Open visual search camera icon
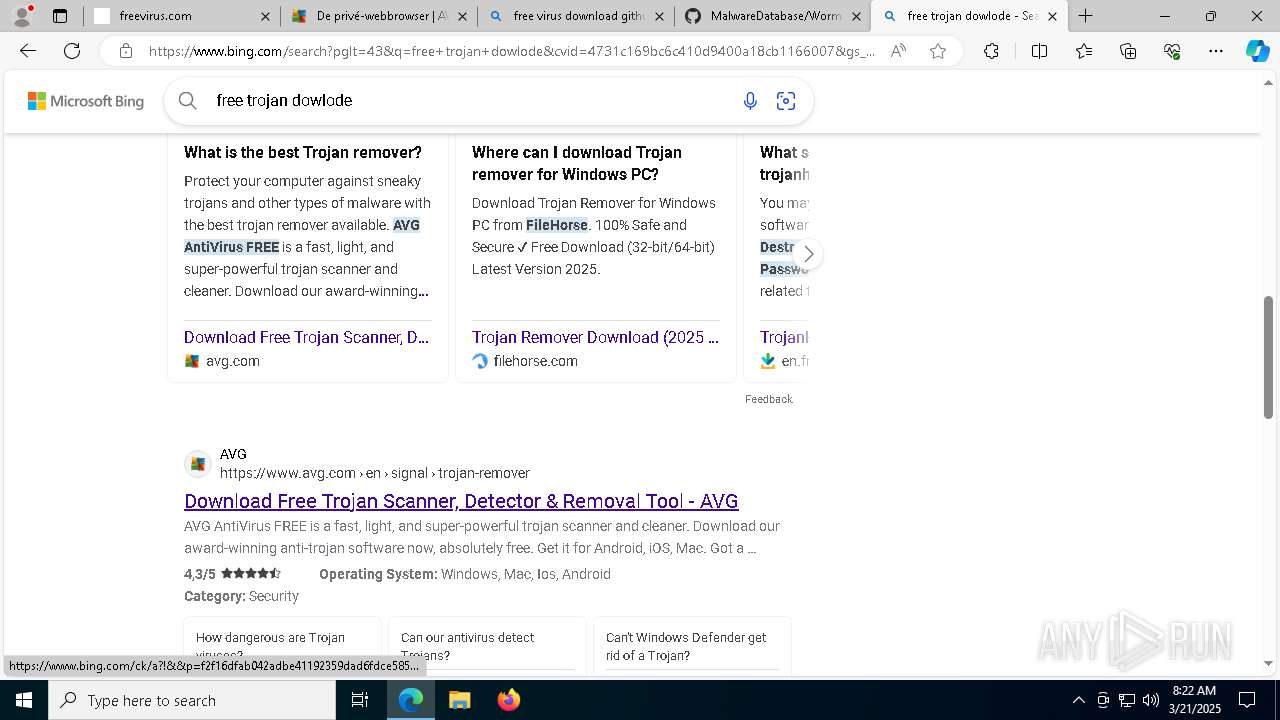 click(x=786, y=100)
